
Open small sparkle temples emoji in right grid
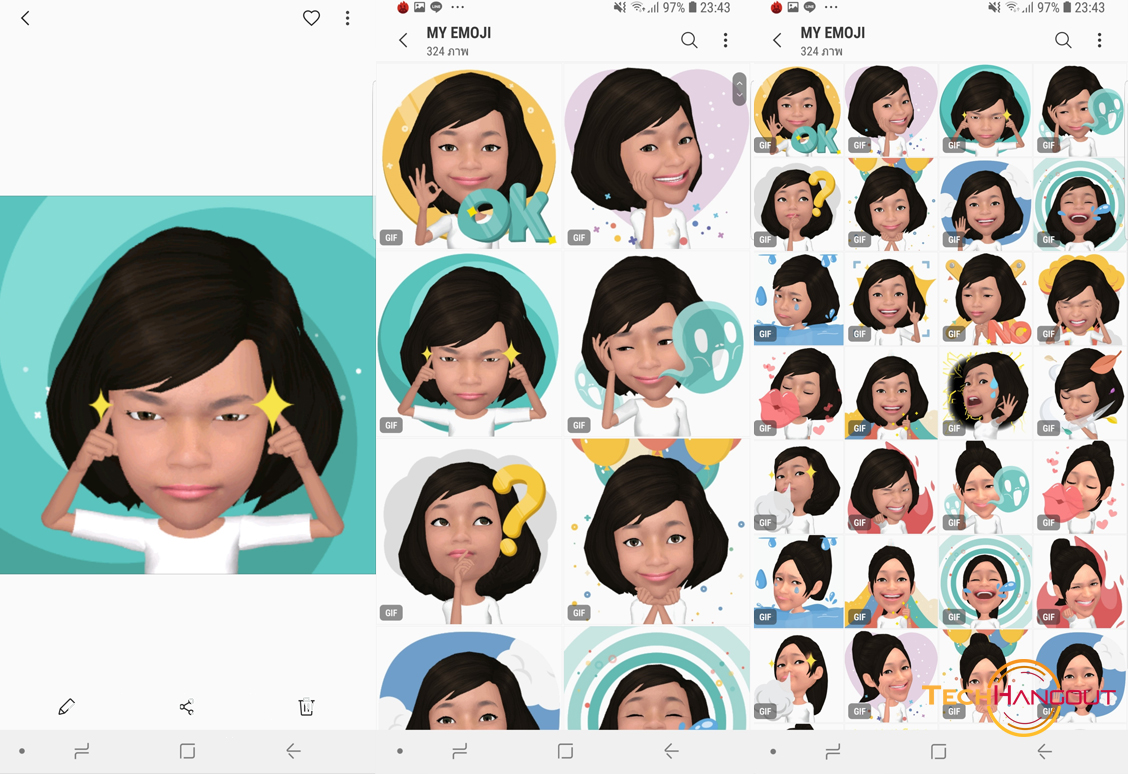(x=986, y=110)
